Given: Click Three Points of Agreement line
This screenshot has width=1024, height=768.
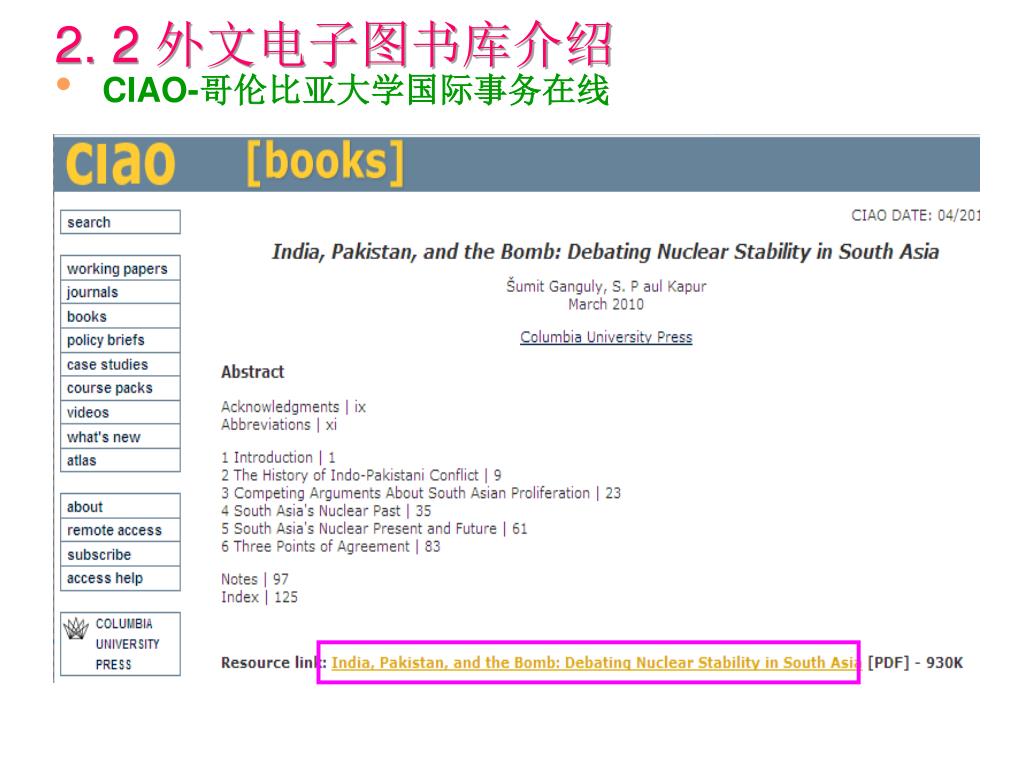Looking at the screenshot, I should 330,546.
